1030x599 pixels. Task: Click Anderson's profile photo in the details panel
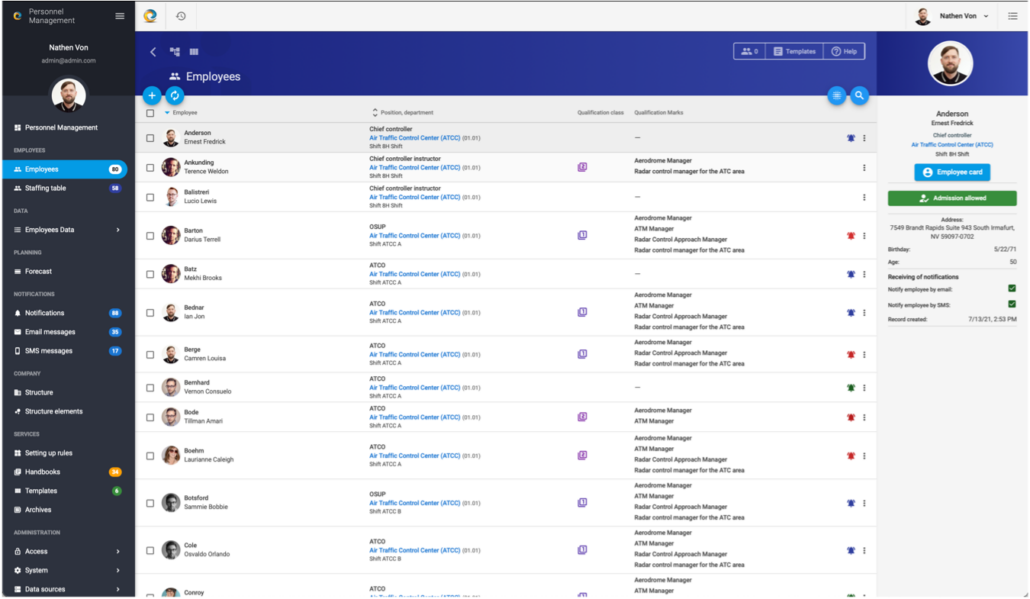[950, 64]
